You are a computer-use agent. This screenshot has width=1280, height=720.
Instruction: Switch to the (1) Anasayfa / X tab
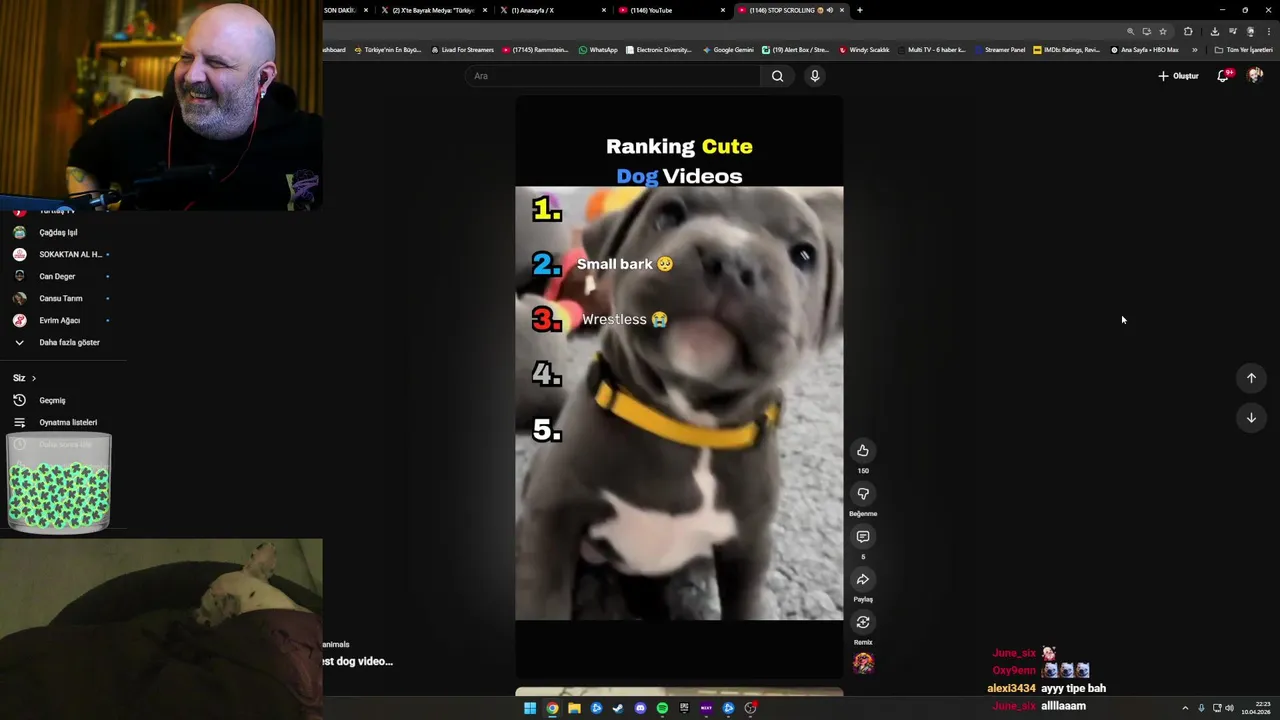pos(552,10)
